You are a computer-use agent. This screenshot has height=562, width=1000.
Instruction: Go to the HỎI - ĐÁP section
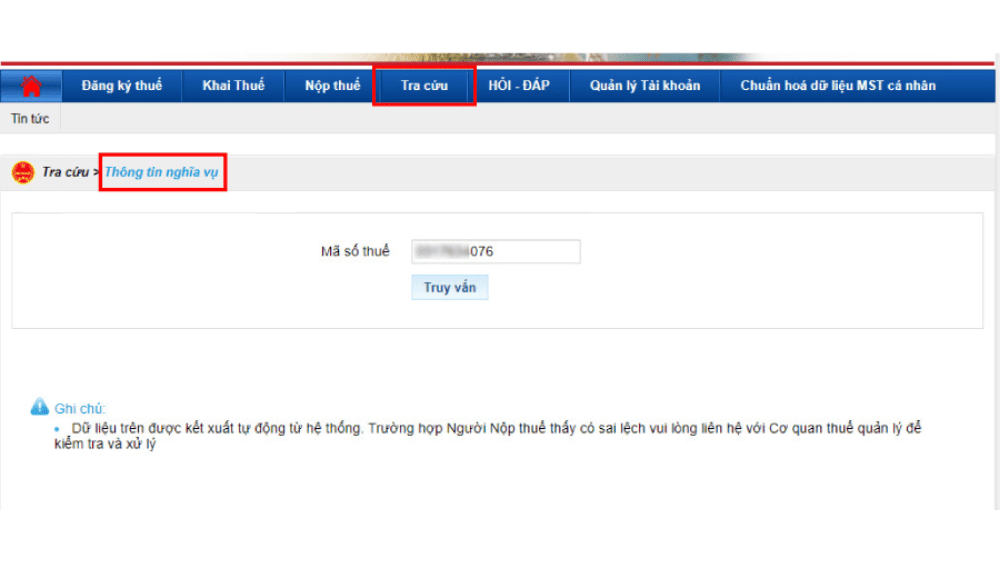click(x=518, y=86)
